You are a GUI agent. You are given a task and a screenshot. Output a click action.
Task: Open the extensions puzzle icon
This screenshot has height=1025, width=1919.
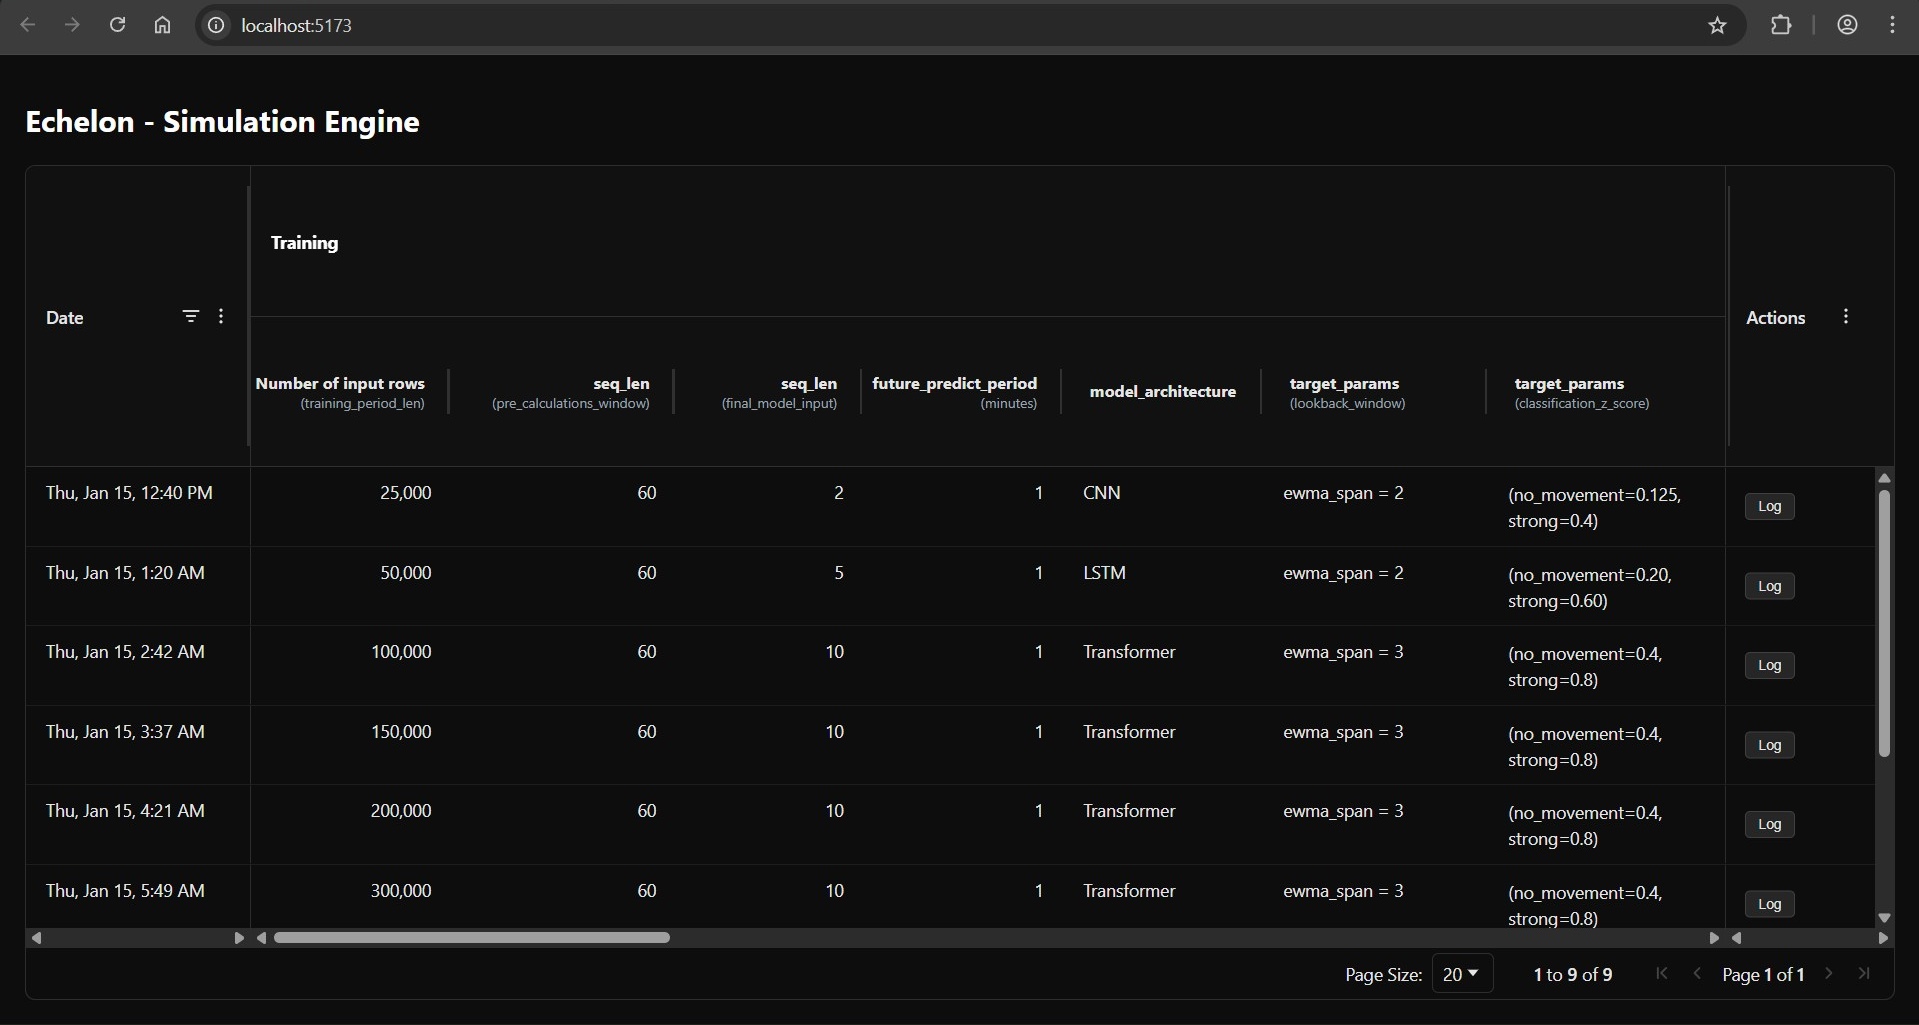click(x=1781, y=25)
